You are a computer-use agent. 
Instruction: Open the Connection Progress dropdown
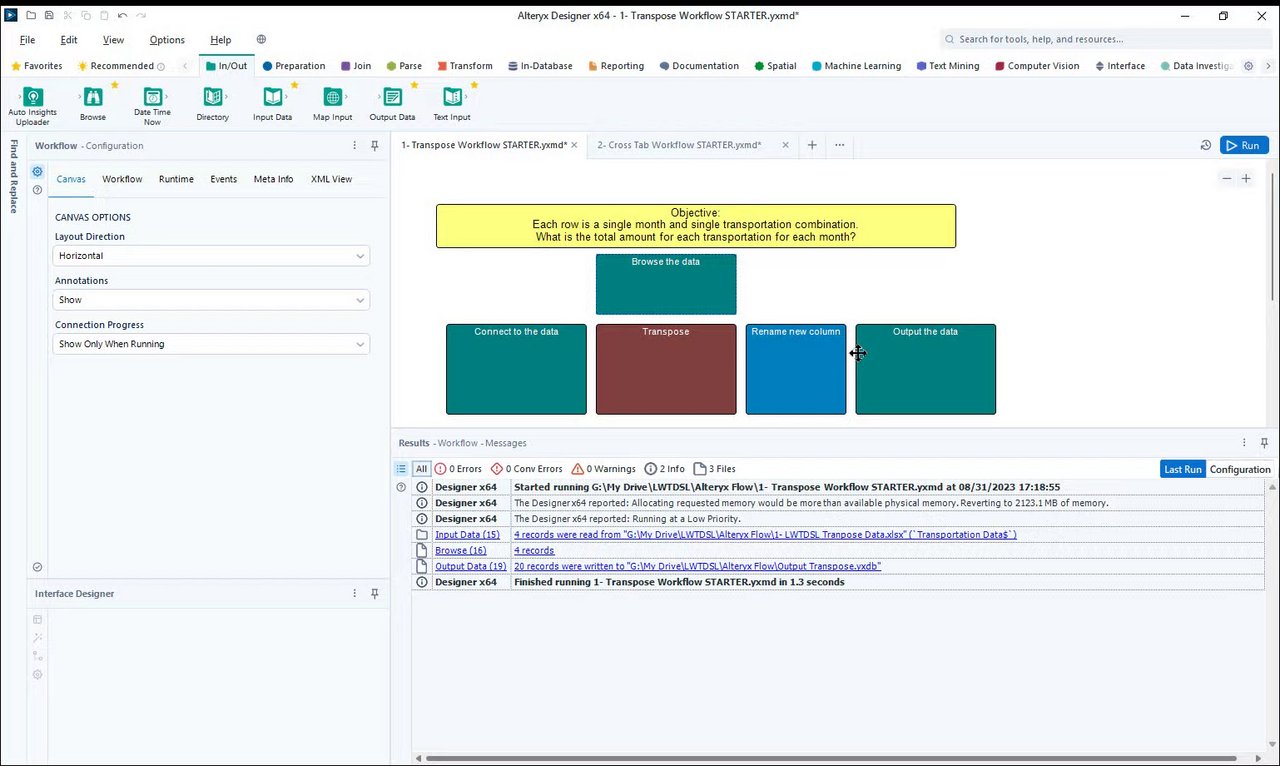click(x=211, y=344)
